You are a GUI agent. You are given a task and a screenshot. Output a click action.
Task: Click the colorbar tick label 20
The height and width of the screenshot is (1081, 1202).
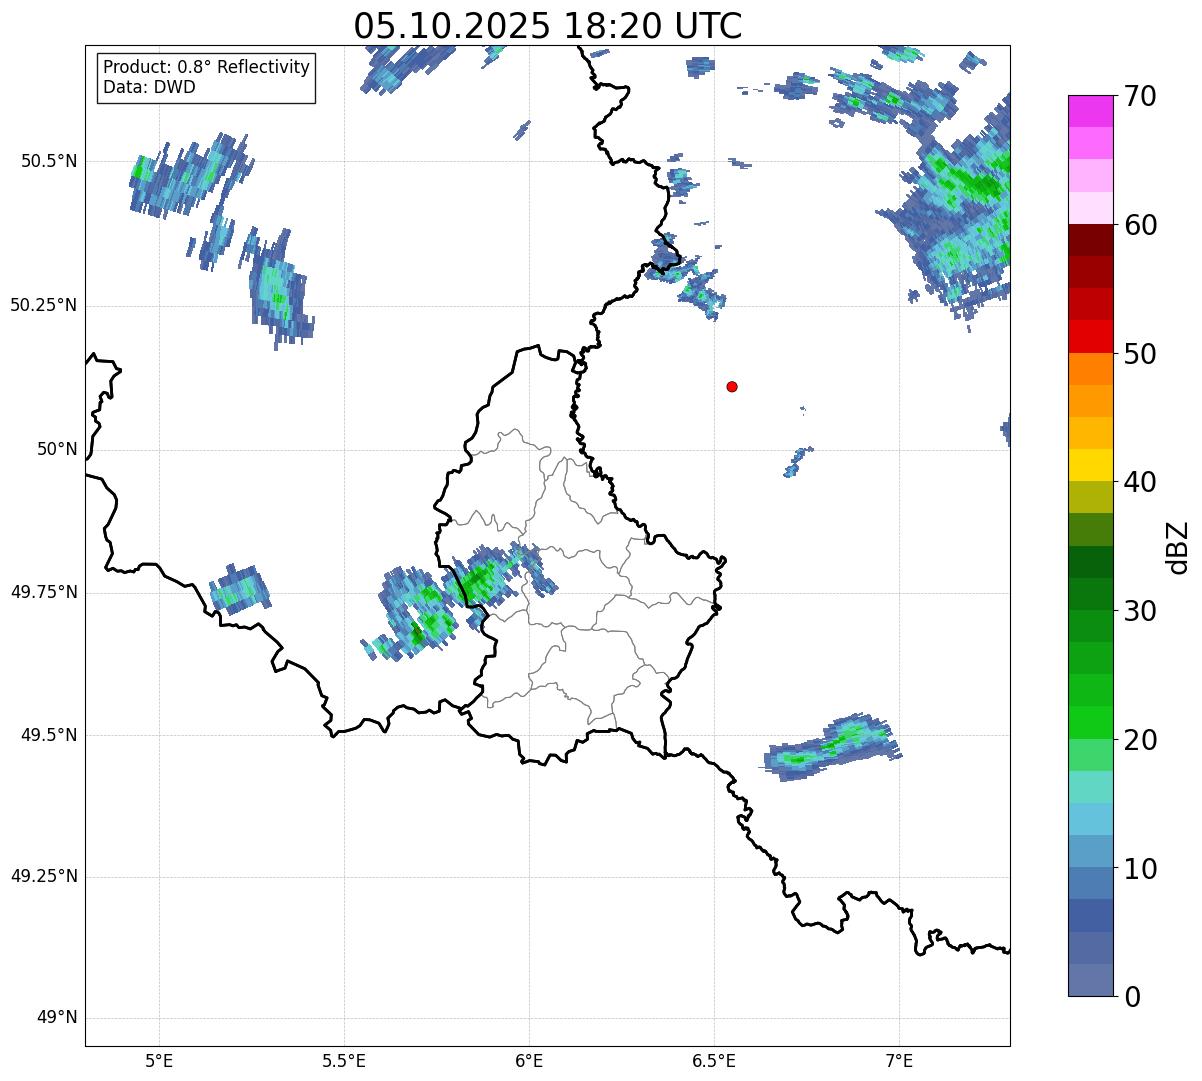point(1140,740)
